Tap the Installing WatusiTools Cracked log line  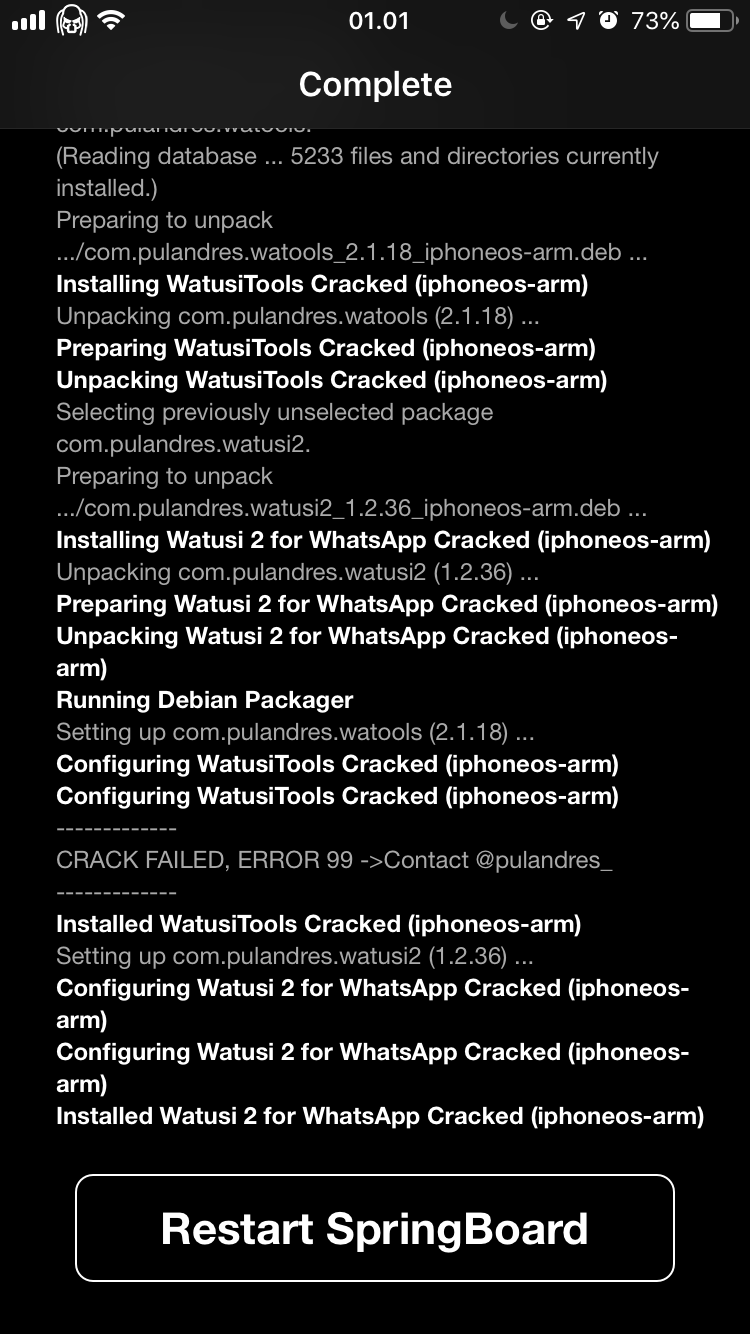pyautogui.click(x=321, y=284)
